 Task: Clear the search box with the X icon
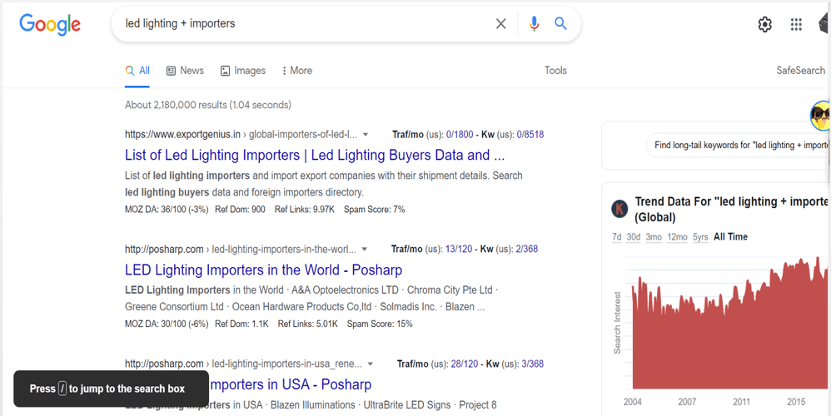(501, 24)
